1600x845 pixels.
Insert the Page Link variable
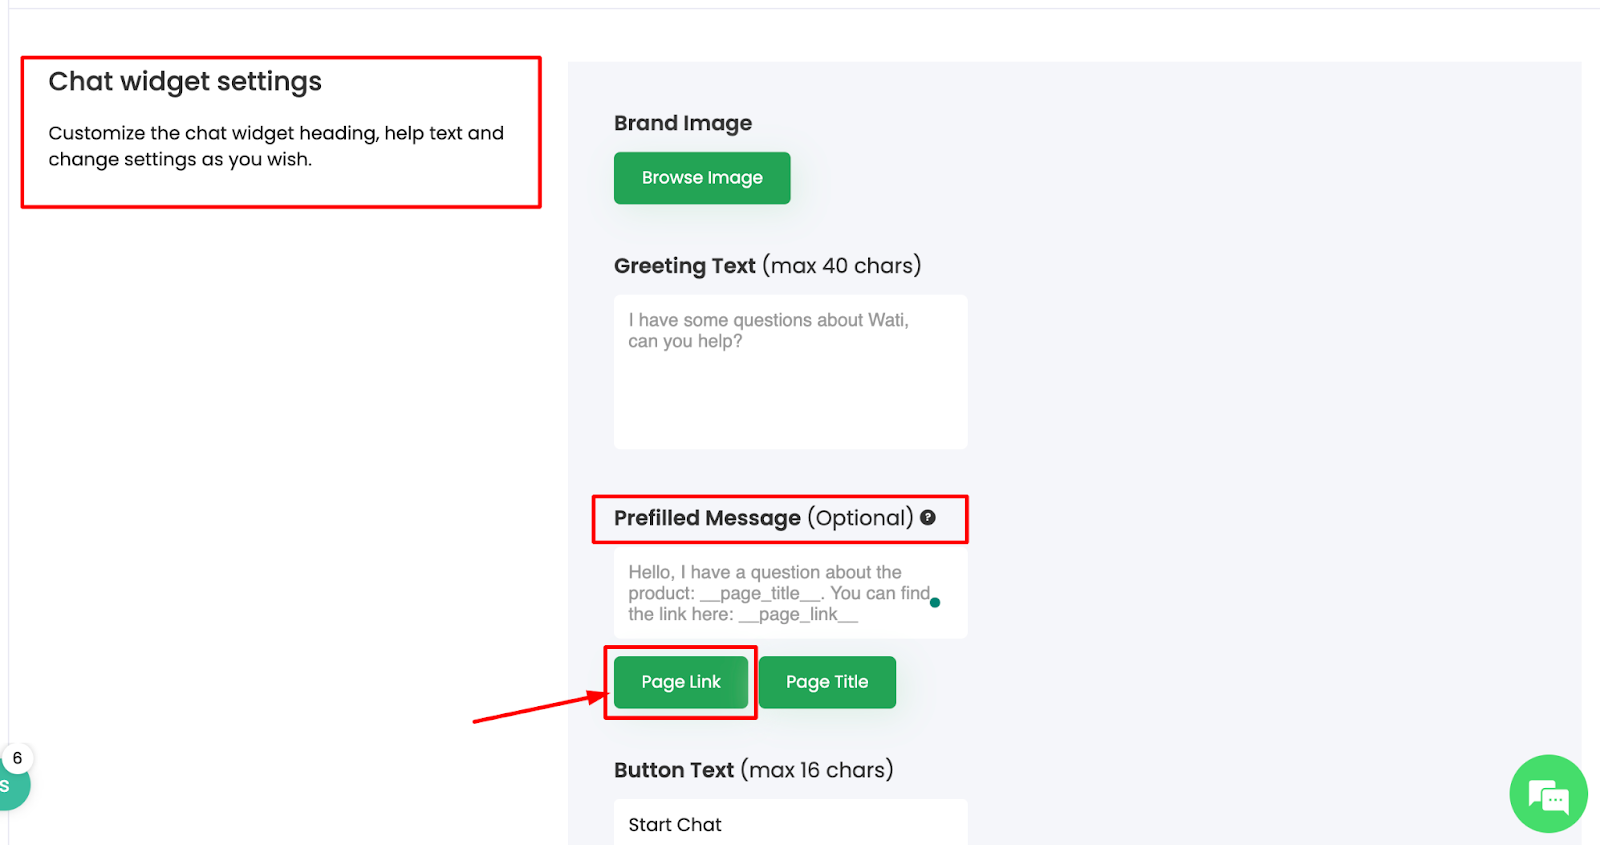click(681, 682)
